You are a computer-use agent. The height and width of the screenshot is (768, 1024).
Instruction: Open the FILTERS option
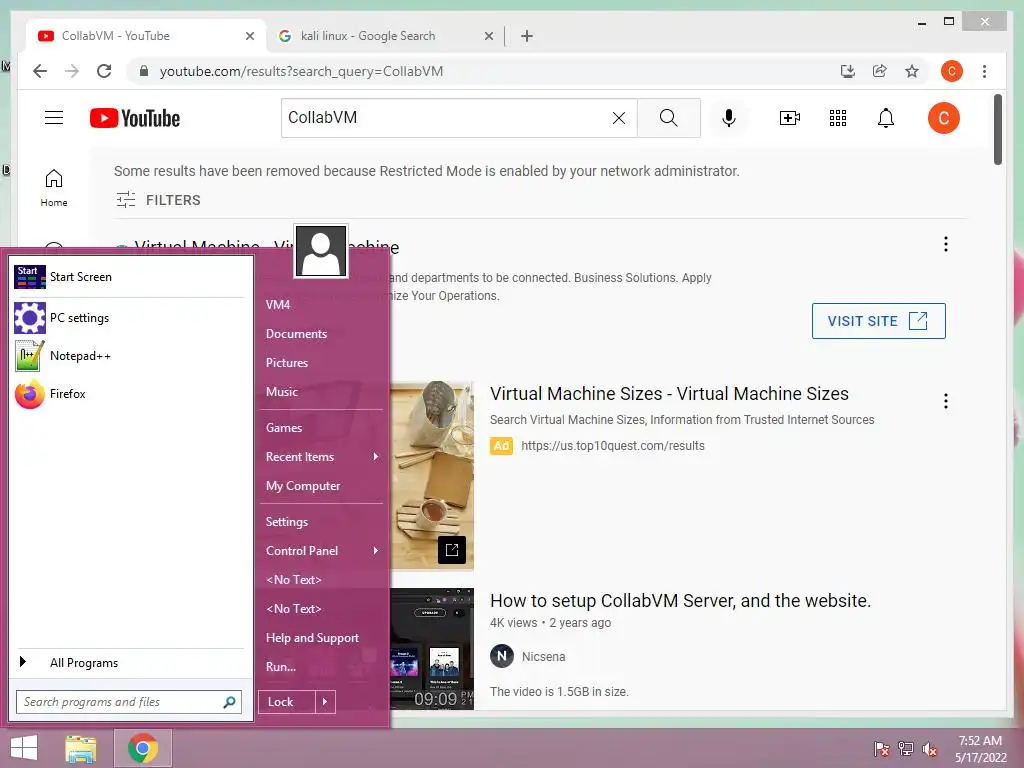(158, 200)
